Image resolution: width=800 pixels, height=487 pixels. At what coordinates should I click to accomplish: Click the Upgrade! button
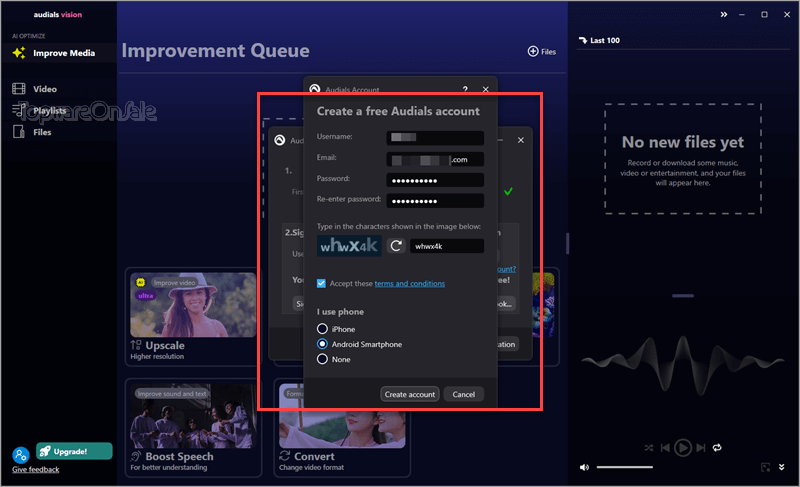click(x=74, y=451)
